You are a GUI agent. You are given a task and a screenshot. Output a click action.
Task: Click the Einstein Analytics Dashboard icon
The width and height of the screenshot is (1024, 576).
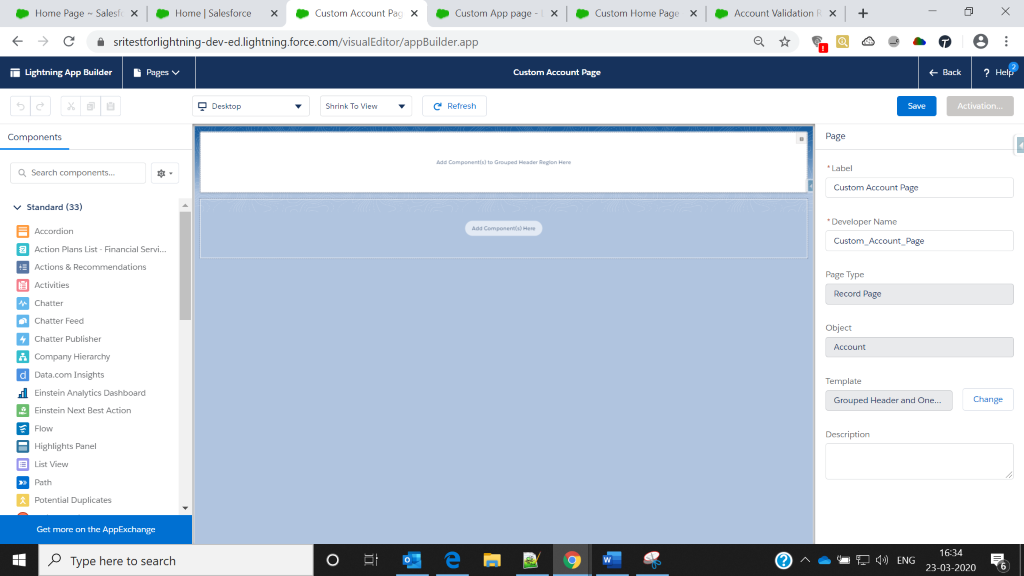[x=23, y=393]
